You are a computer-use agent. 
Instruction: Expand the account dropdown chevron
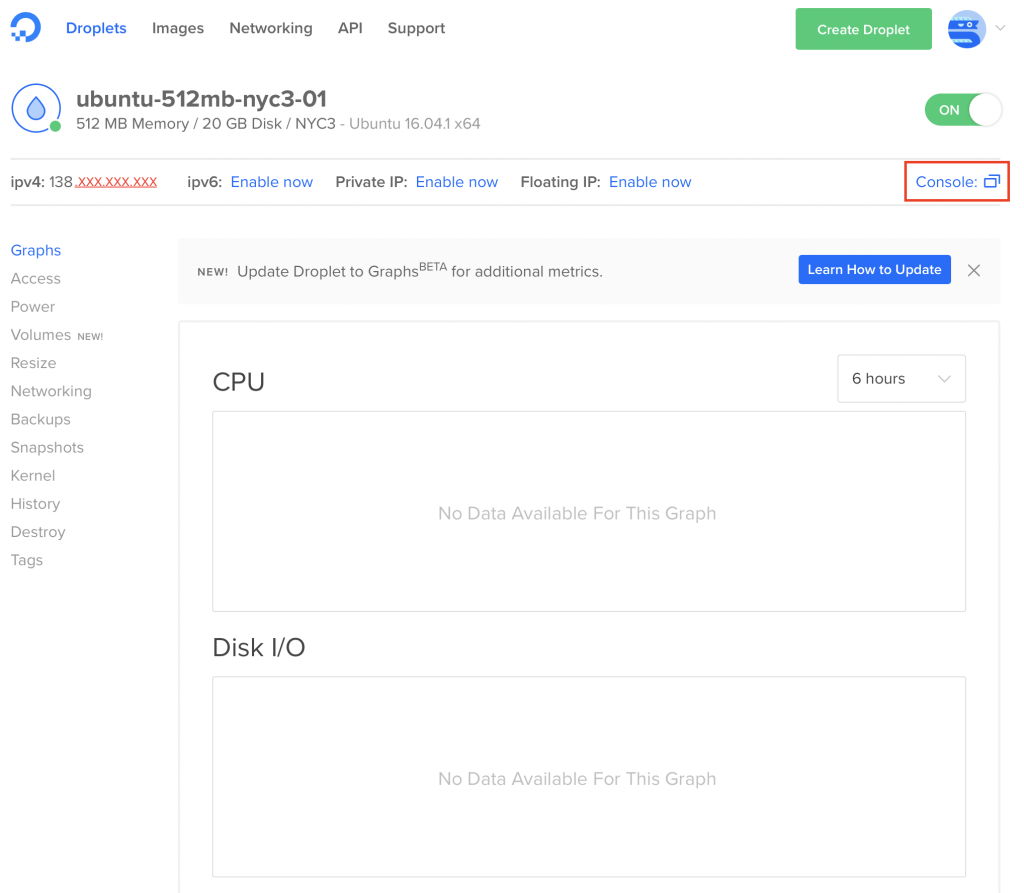tap(1000, 28)
